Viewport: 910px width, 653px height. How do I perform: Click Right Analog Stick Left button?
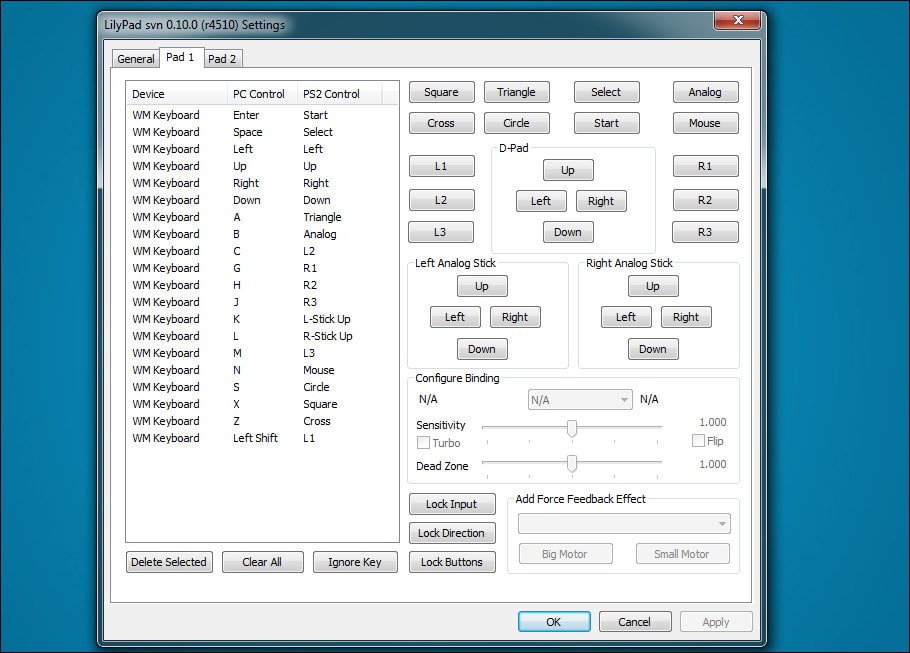(626, 317)
